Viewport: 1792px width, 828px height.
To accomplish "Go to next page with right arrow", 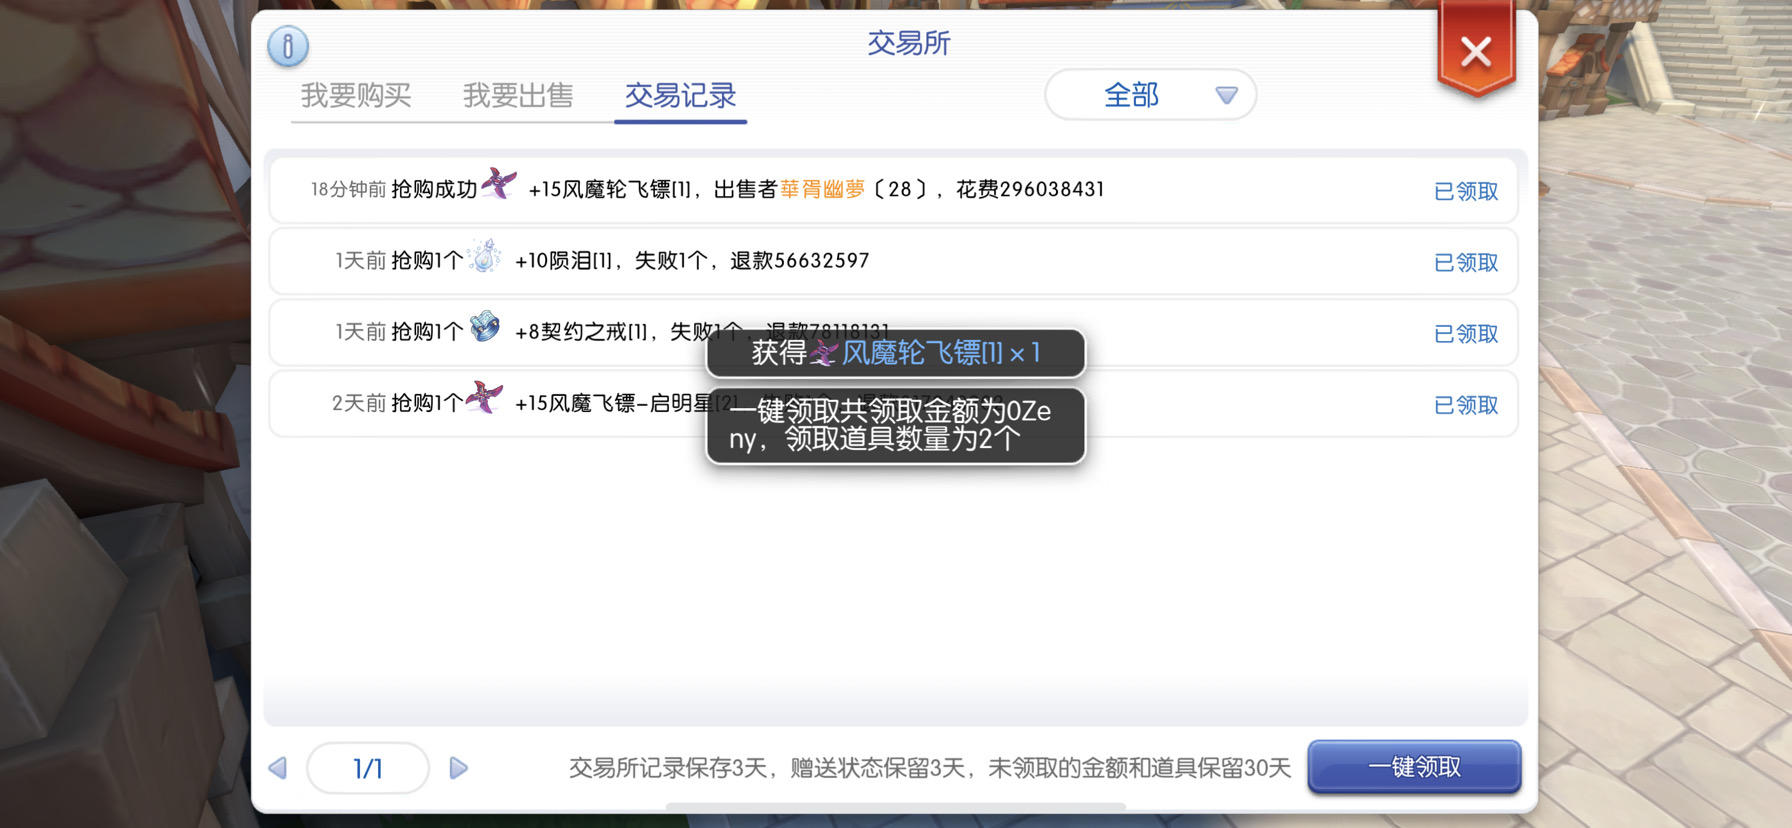I will point(458,768).
